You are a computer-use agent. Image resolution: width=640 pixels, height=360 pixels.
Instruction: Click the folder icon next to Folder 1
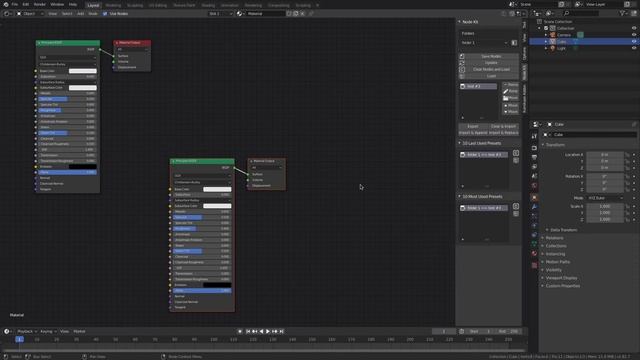(x=514, y=42)
